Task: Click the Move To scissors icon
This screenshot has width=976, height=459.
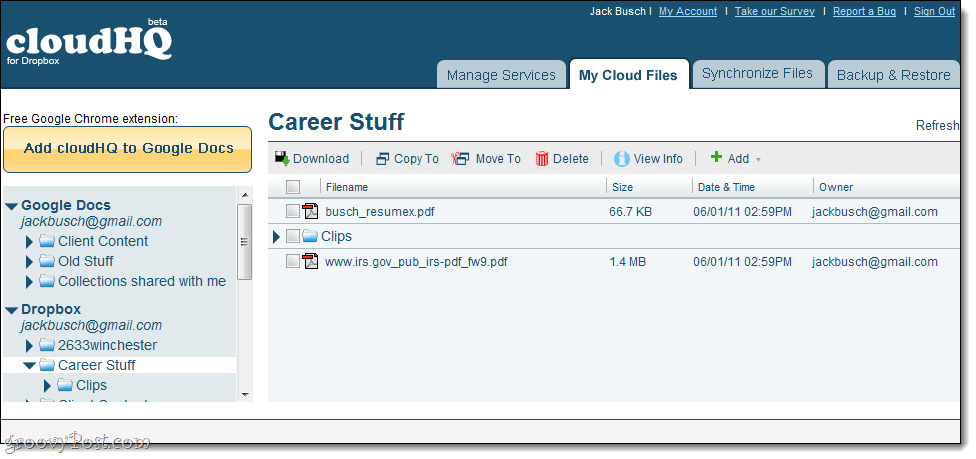Action: 460,159
